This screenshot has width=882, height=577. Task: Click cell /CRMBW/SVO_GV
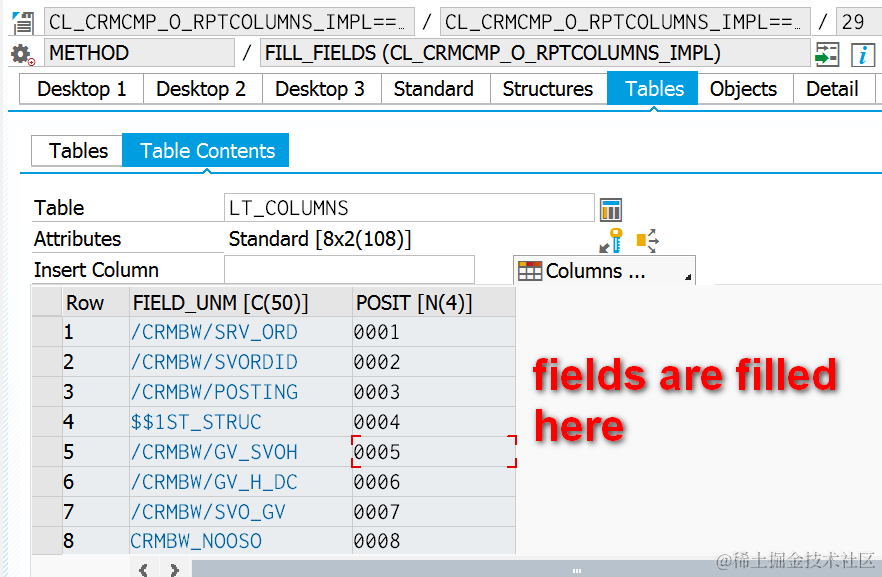click(241, 511)
